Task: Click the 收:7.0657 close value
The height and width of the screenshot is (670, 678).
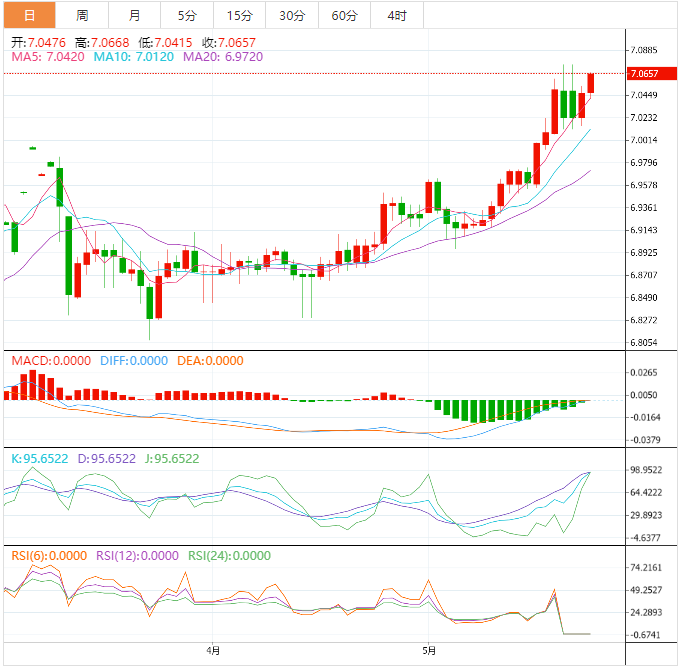Action: pos(229,42)
